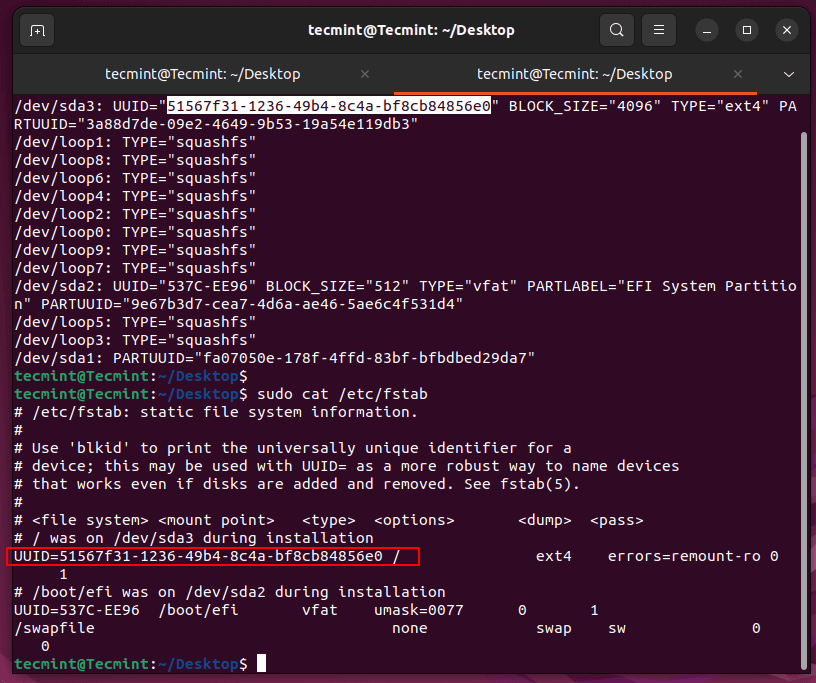Click the "# device; this may be used with UUID=" line
The height and width of the screenshot is (683, 816).
click(x=347, y=466)
